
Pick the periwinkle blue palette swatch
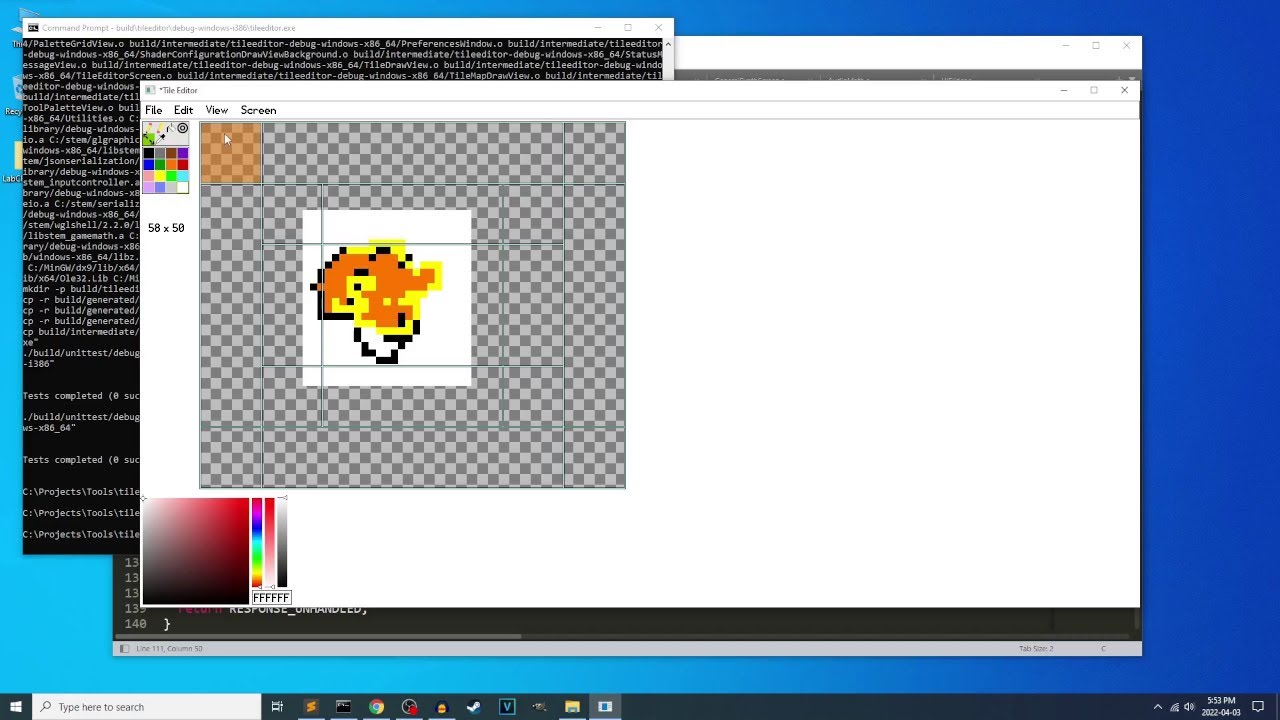(x=160, y=186)
